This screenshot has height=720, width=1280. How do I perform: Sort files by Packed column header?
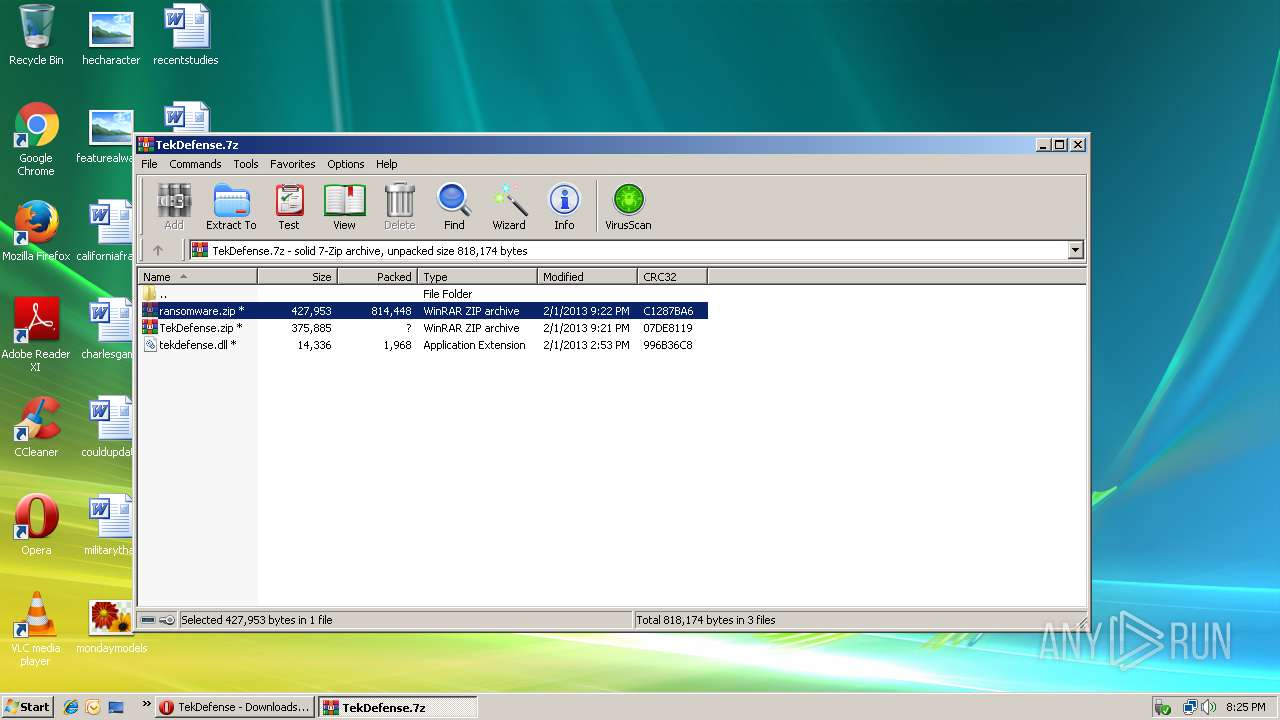point(377,277)
